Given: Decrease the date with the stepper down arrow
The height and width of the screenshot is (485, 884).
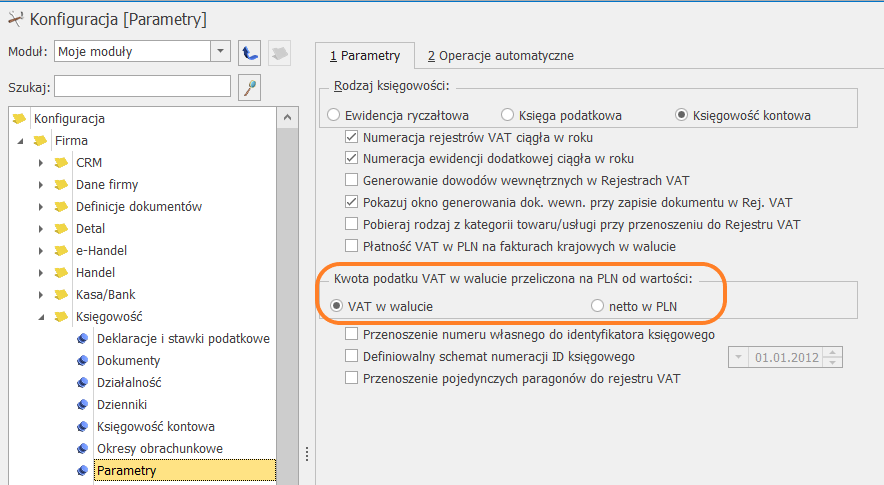Looking at the screenshot, I should click(x=833, y=362).
